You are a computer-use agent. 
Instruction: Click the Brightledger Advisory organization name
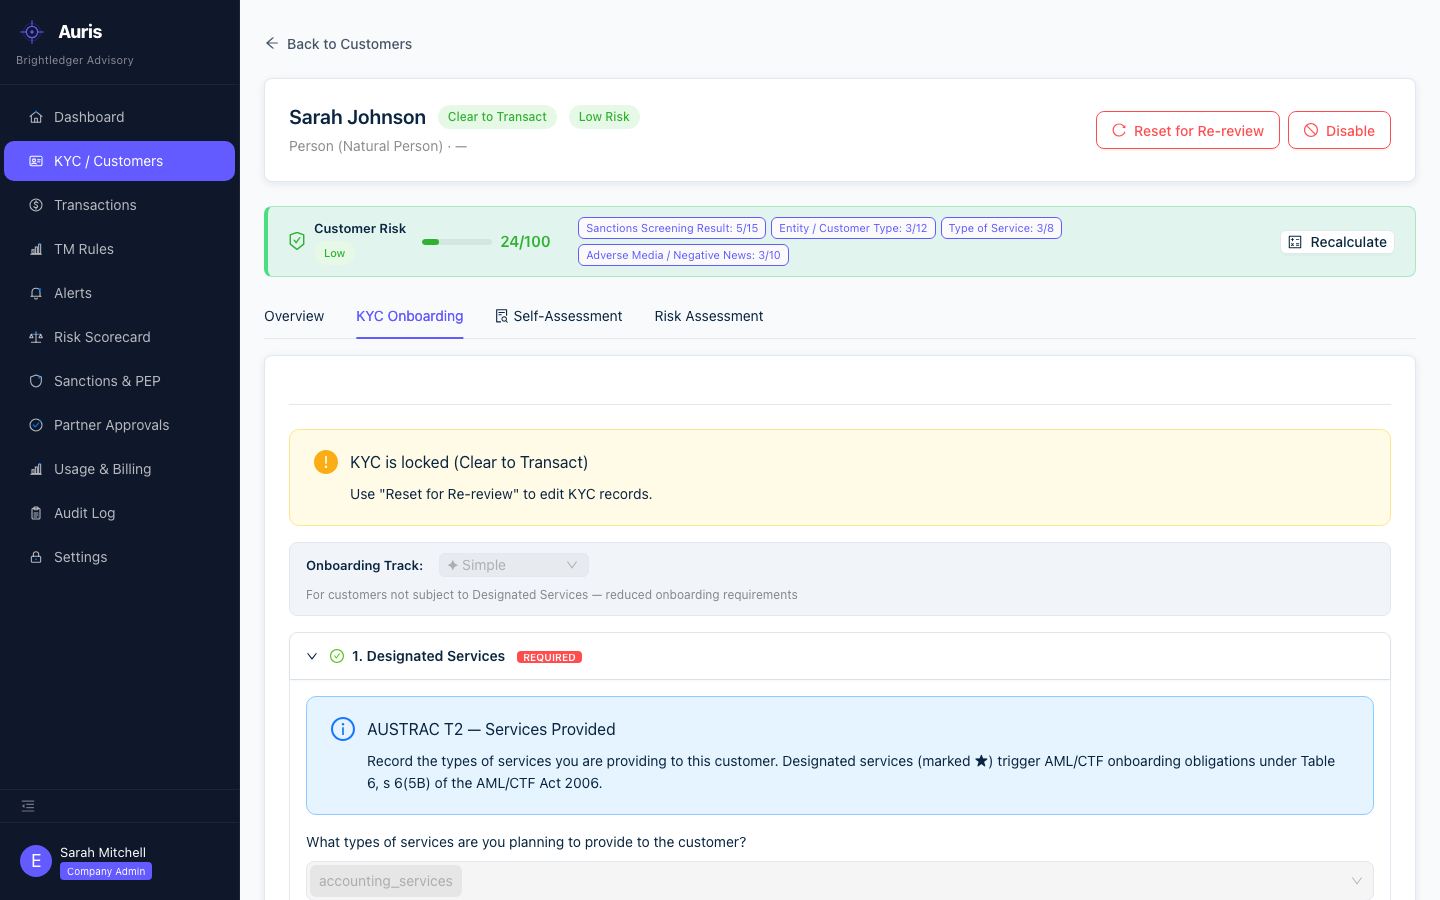pos(75,60)
